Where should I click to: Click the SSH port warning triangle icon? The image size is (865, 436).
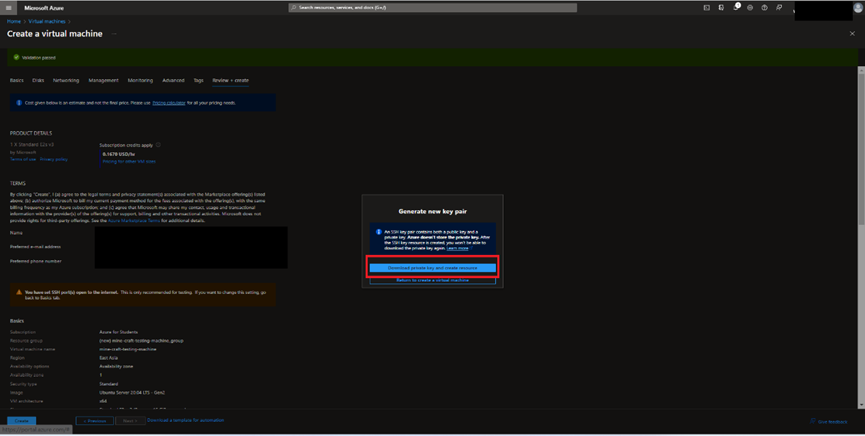tap(19, 293)
